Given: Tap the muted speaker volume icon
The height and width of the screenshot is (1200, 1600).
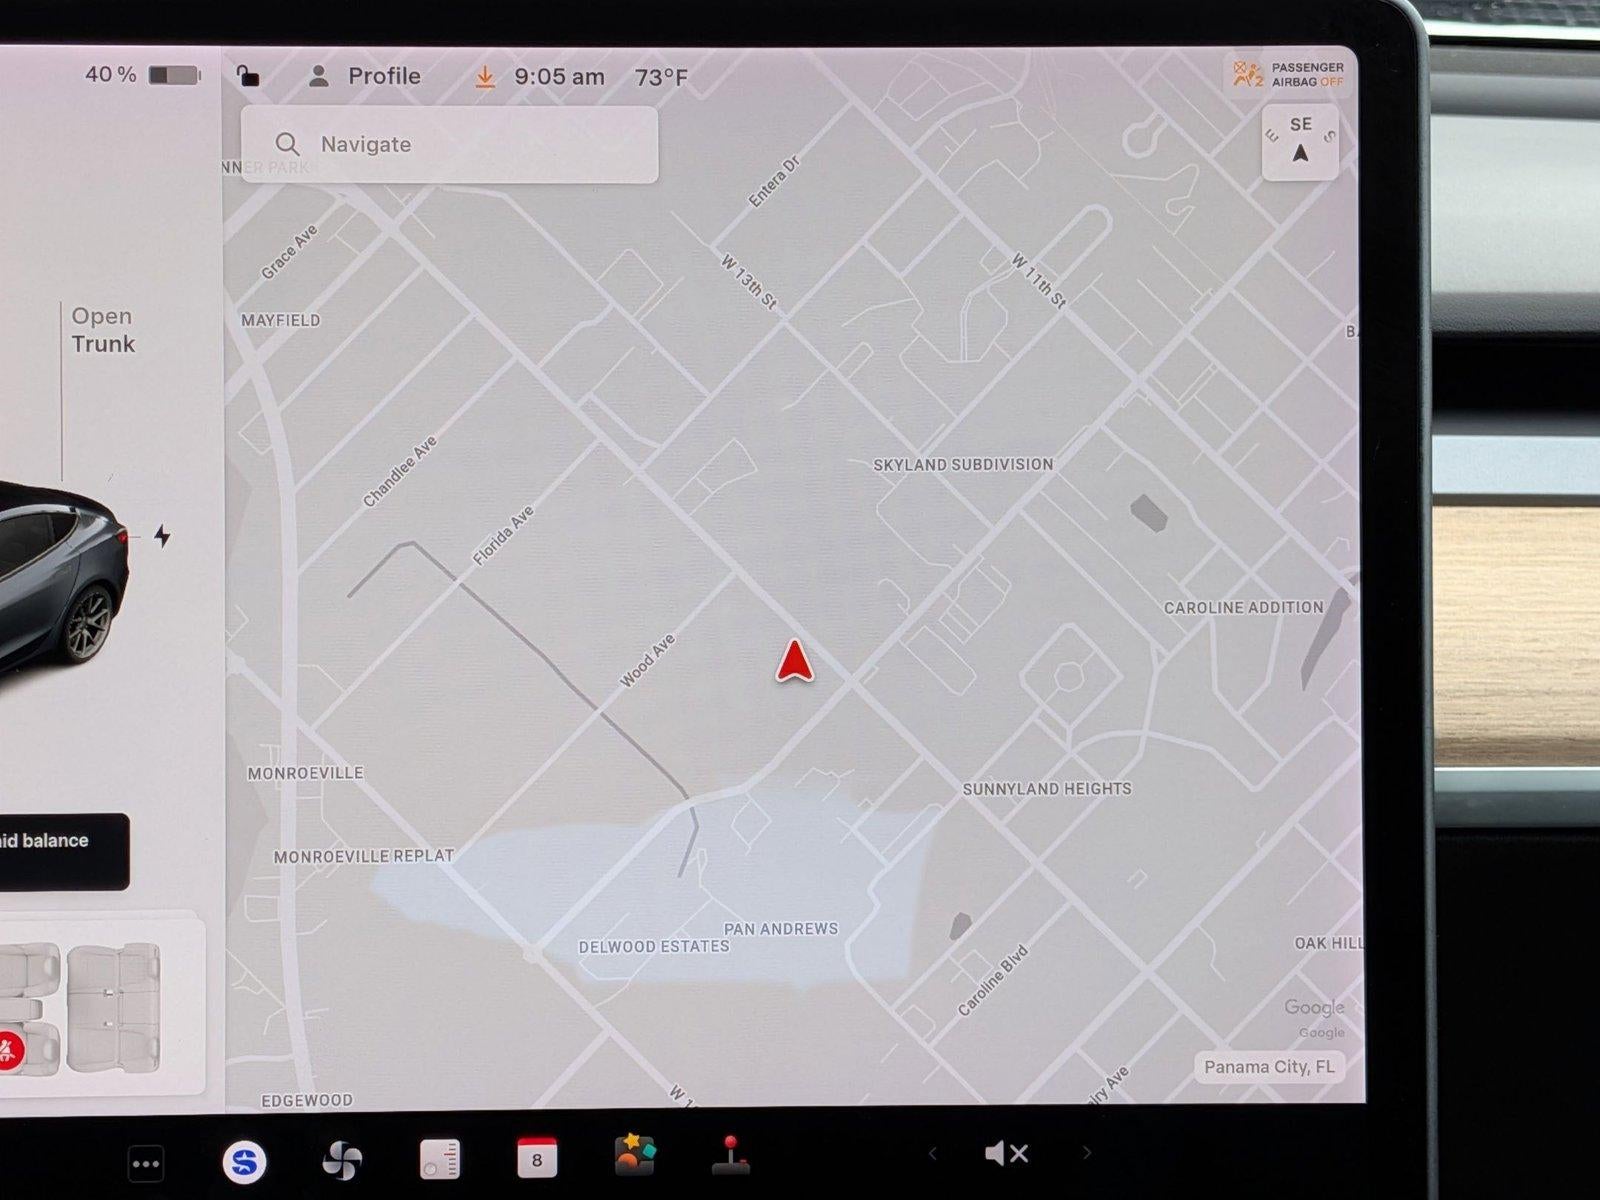Looking at the screenshot, I should click(1006, 1154).
